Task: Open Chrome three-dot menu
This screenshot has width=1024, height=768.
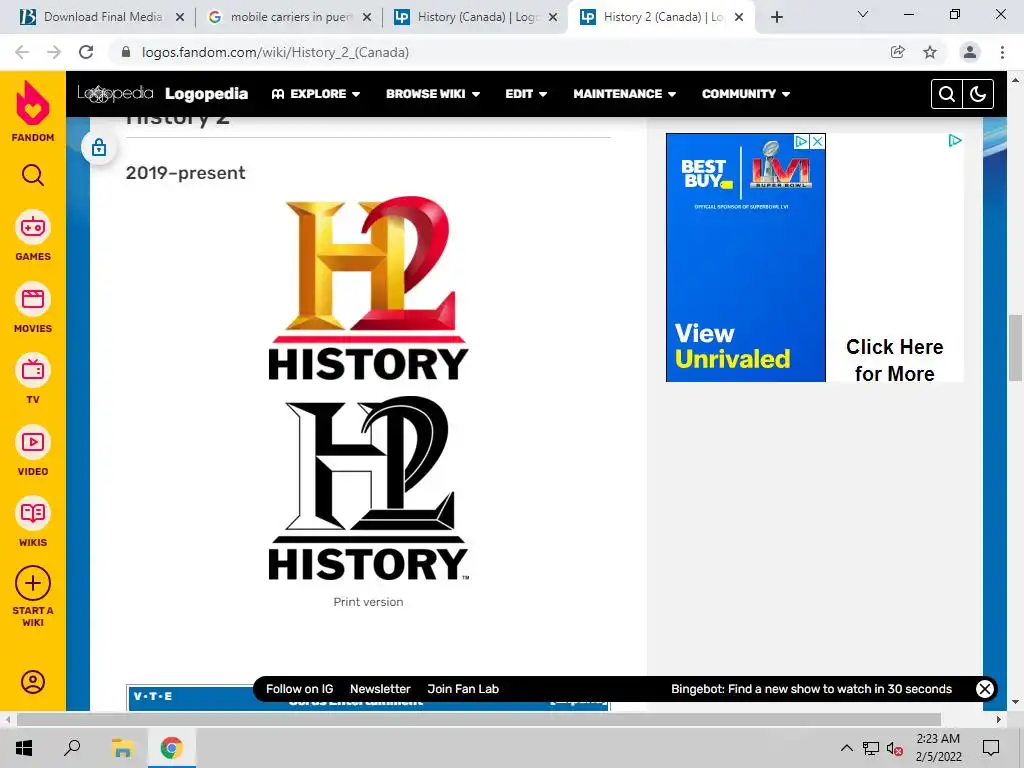Action: pos(1002,52)
